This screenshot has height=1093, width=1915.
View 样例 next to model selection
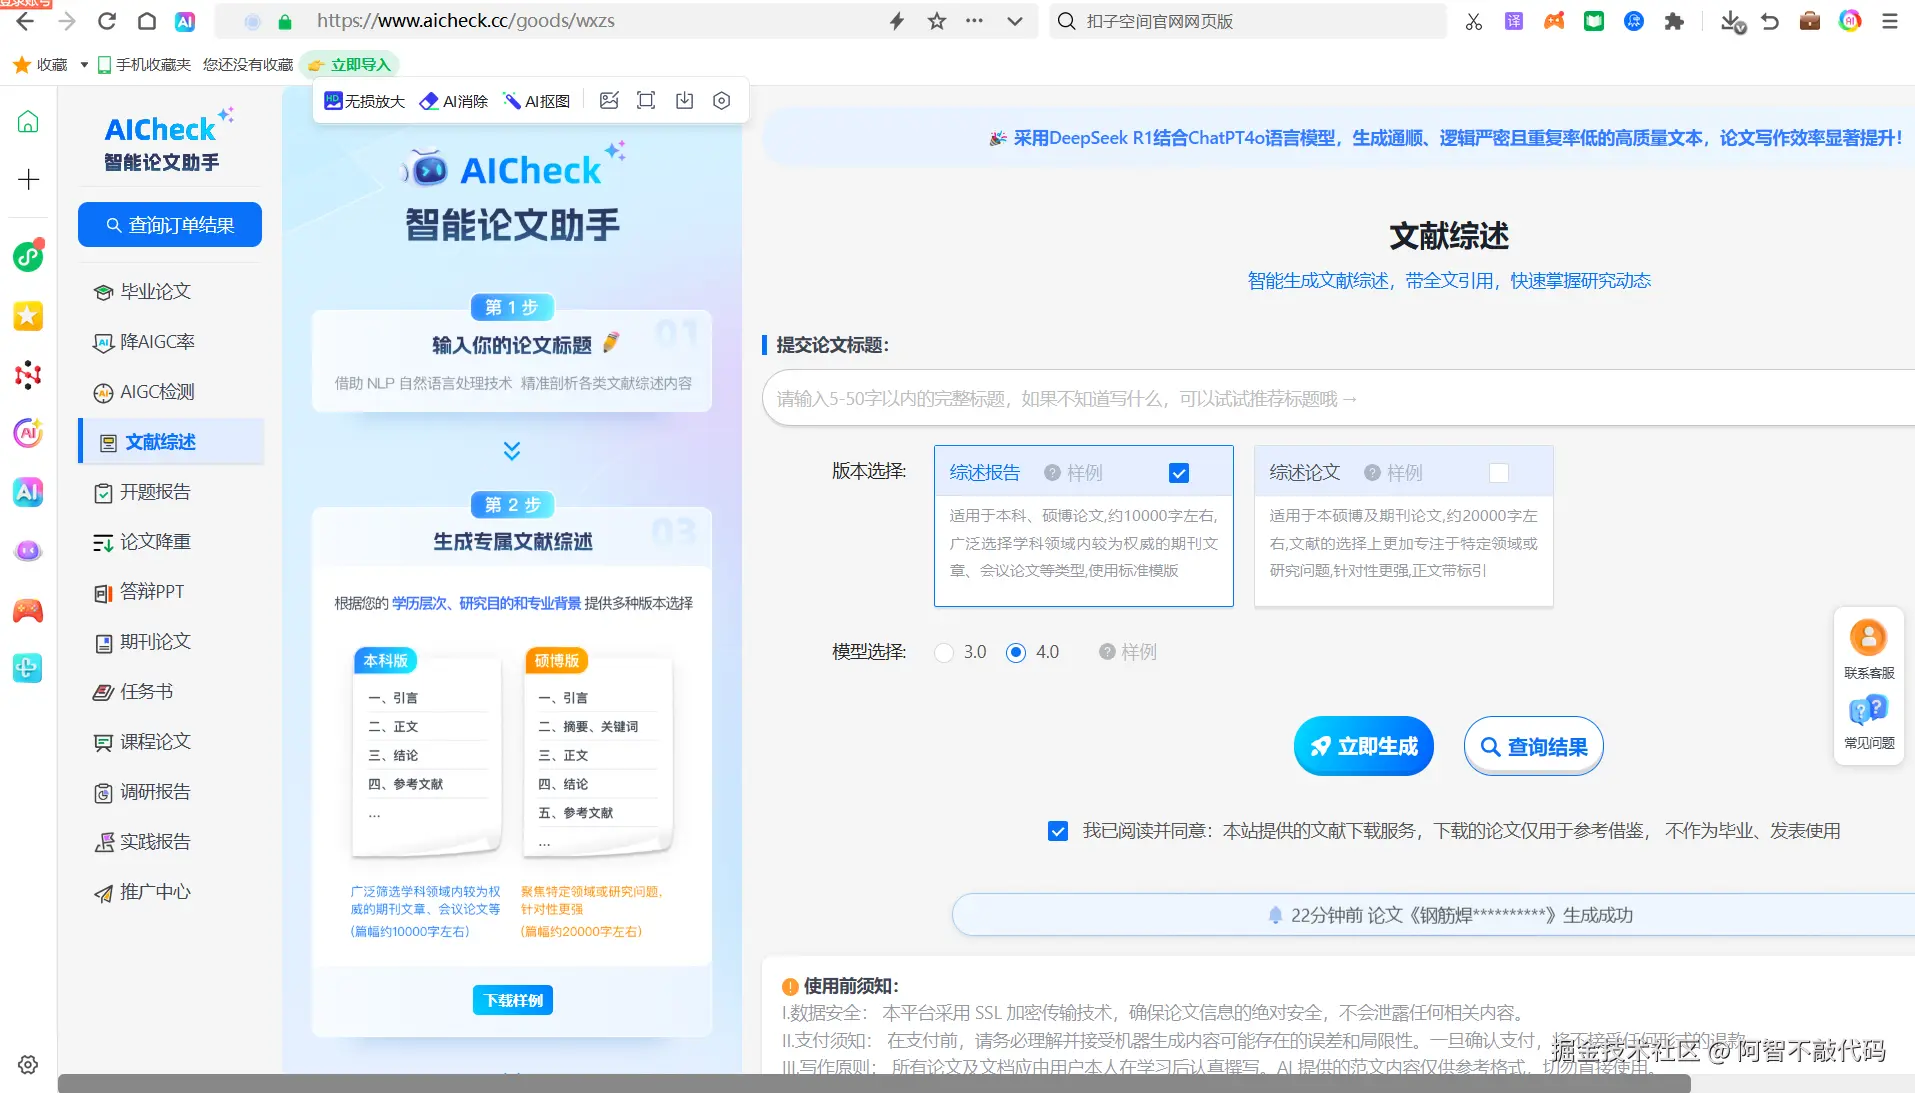1128,652
